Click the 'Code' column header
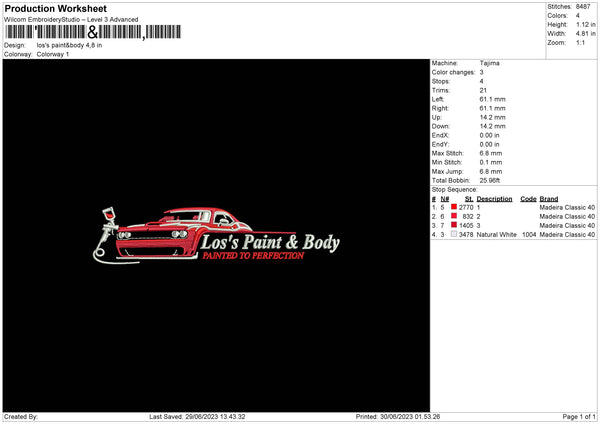The height and width of the screenshot is (424, 600). [528, 199]
